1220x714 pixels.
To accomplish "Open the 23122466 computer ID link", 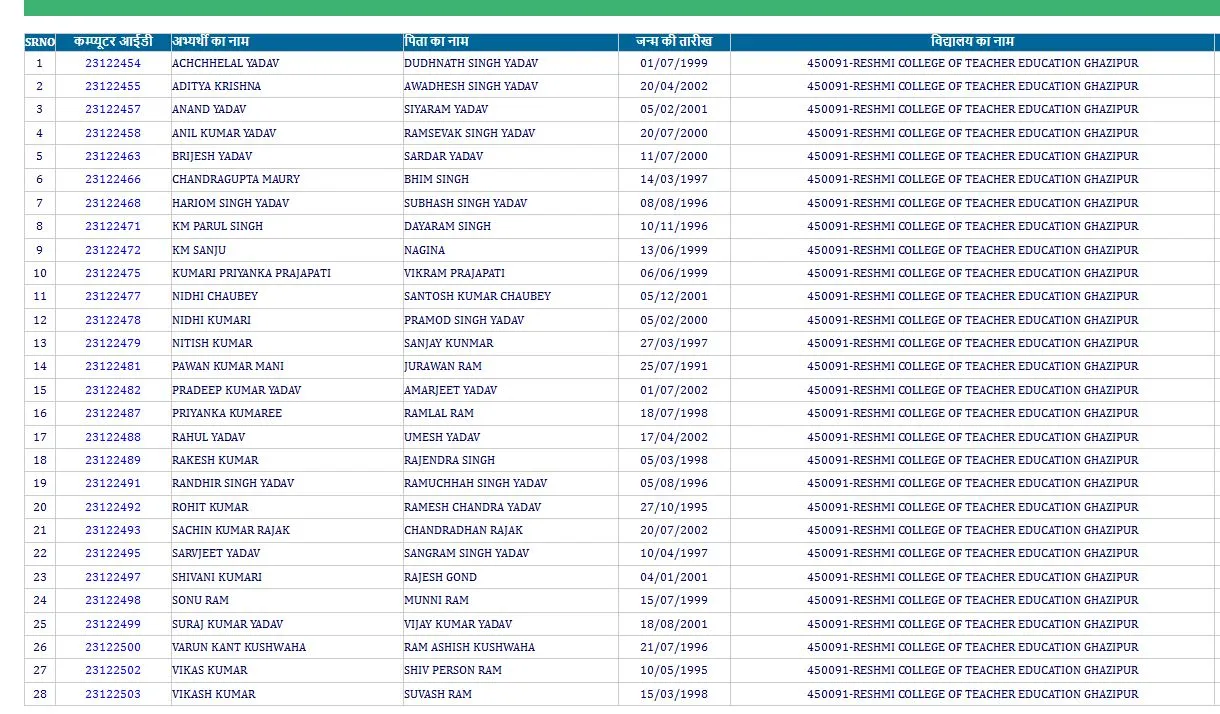I will coord(113,180).
